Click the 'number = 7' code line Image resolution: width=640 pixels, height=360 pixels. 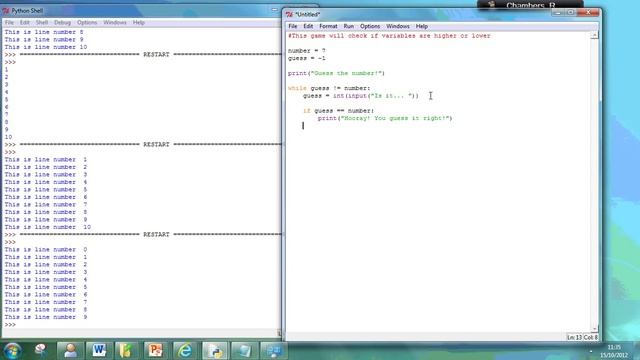click(307, 51)
